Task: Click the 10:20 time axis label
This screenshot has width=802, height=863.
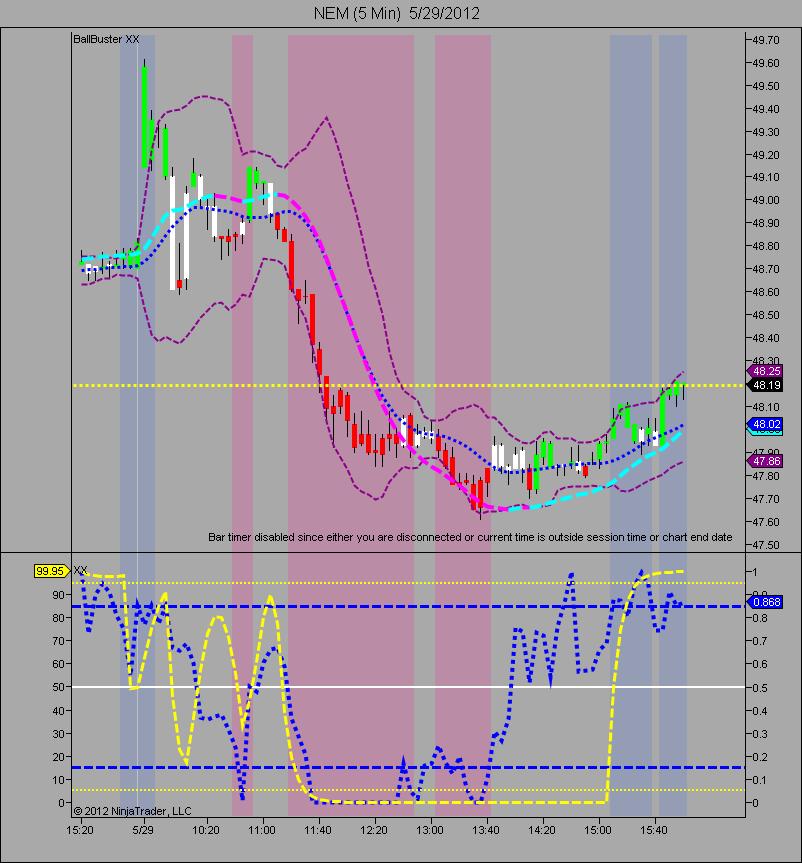Action: tap(206, 829)
